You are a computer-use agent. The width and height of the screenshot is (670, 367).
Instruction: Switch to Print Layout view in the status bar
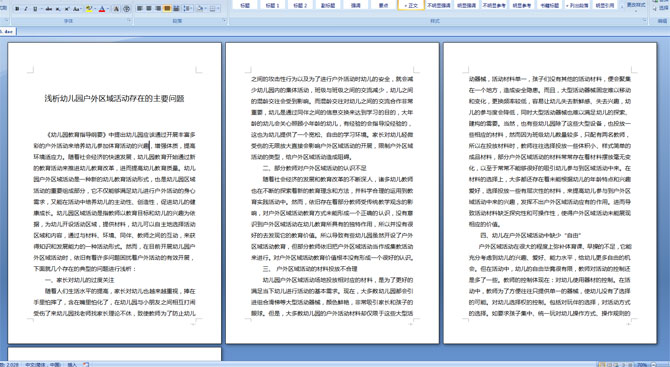point(602,365)
